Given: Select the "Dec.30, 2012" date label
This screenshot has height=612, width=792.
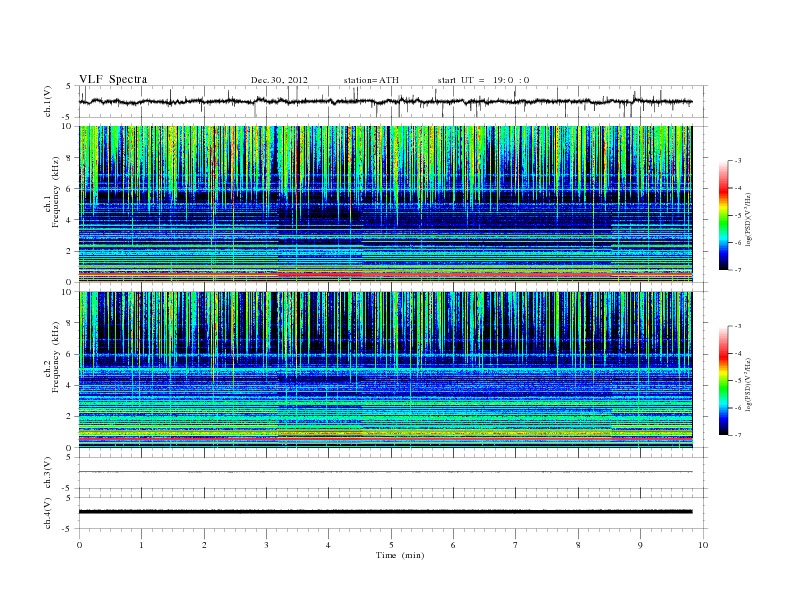Looking at the screenshot, I should pyautogui.click(x=279, y=80).
